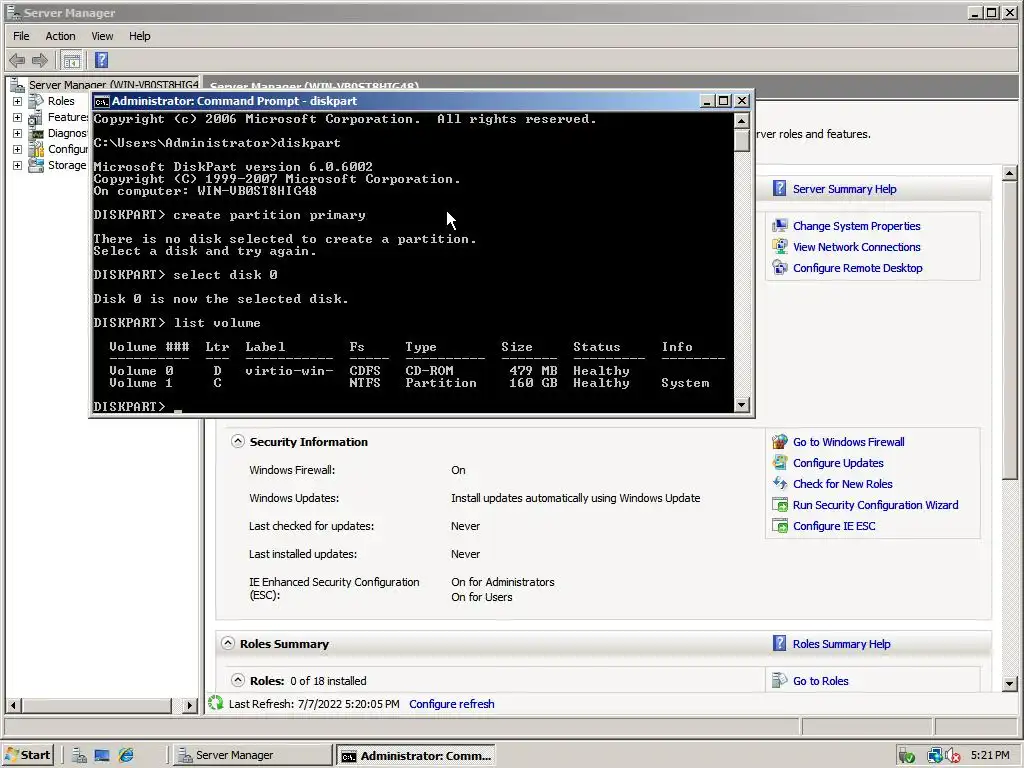This screenshot has width=1024, height=768.
Task: Open the Go to Roles link
Action: pos(820,681)
